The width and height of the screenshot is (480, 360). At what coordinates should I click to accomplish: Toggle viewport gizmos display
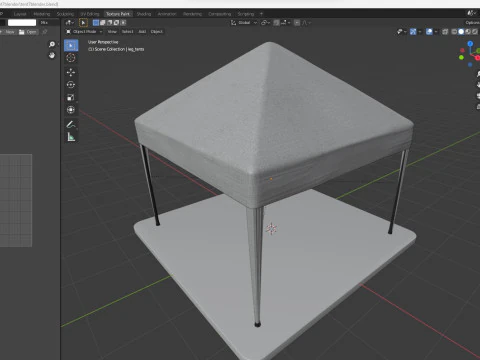[413, 32]
